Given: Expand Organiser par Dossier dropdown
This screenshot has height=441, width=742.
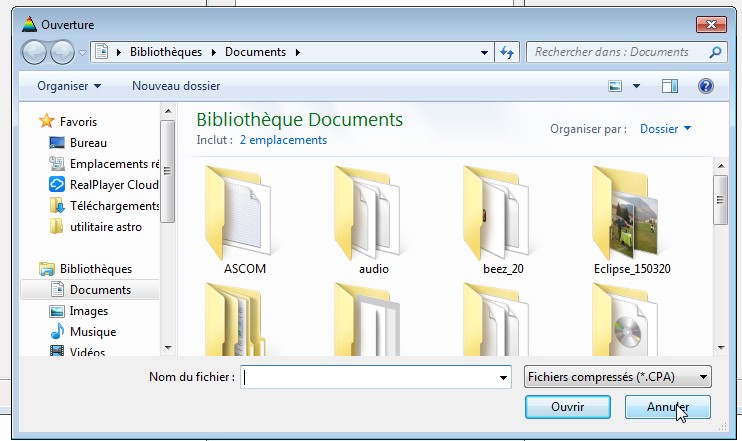Looking at the screenshot, I should pos(665,129).
